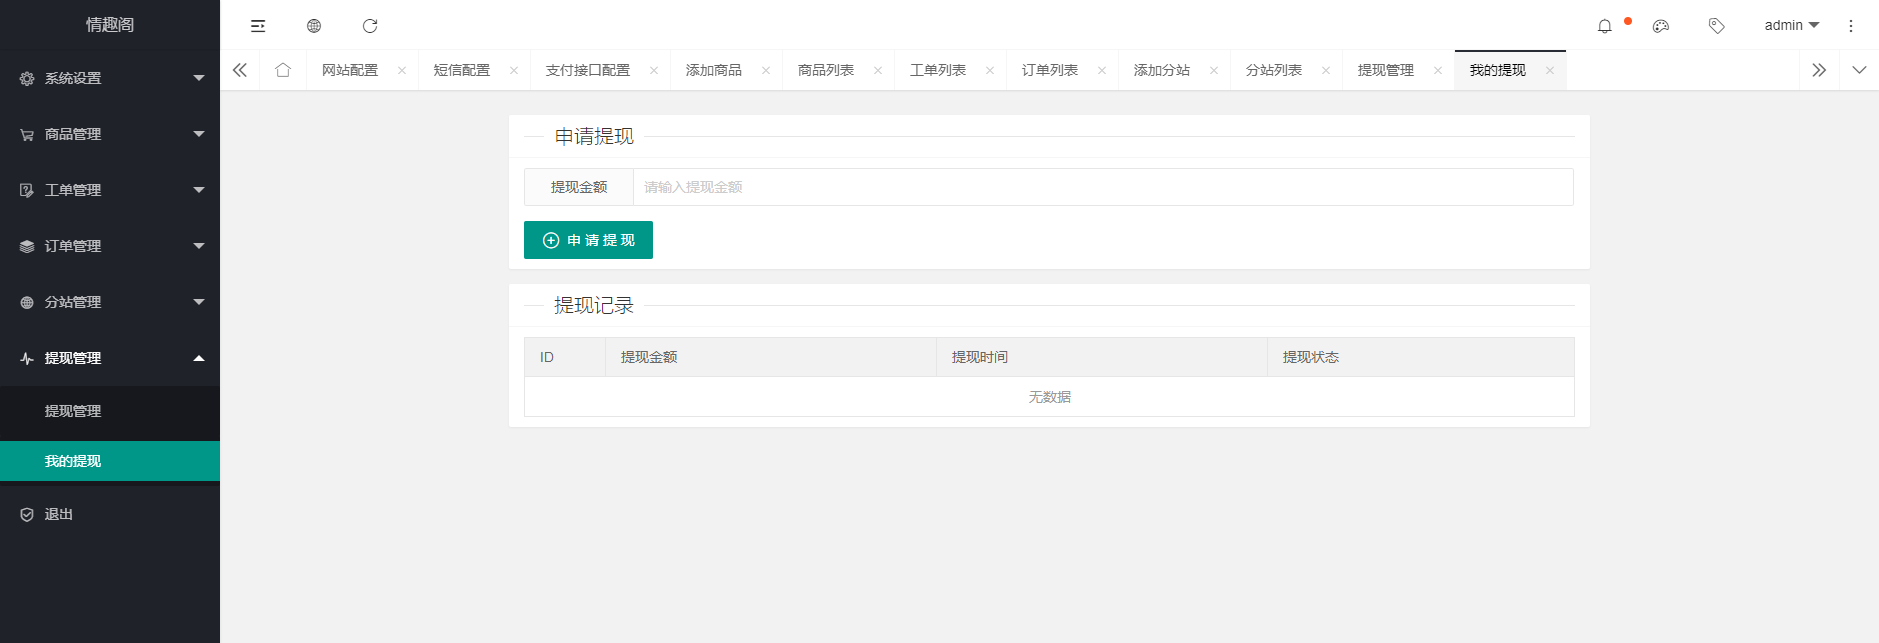The width and height of the screenshot is (1879, 643).
Task: Select the active 我的提现 tab
Action: pyautogui.click(x=1498, y=70)
